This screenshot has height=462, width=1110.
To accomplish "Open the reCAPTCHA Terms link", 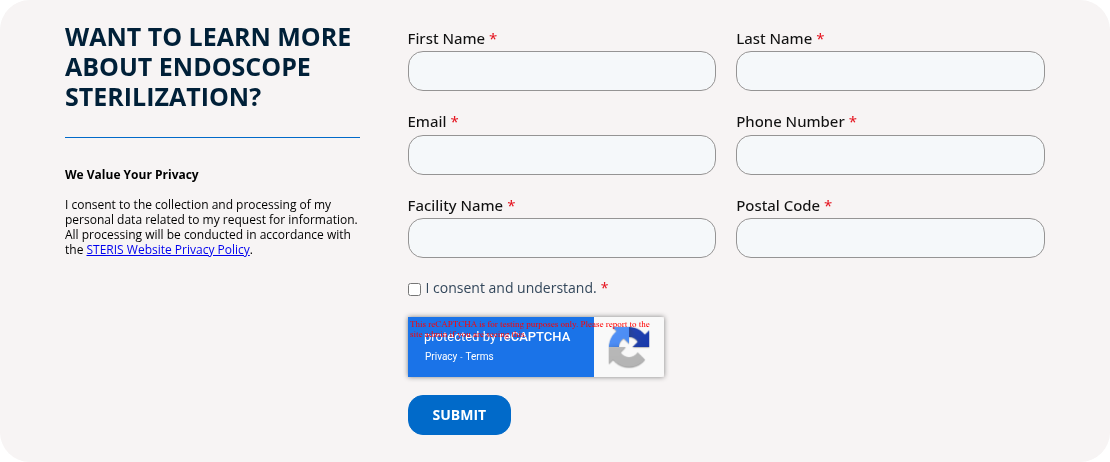I will tap(479, 357).
